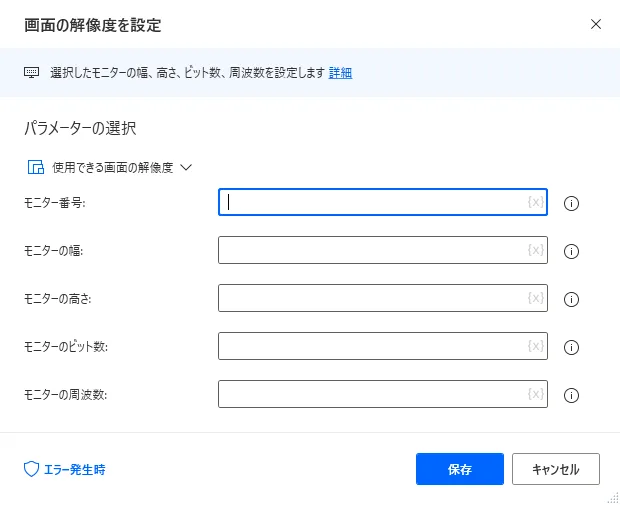Open variable picker {x} in モニターの周波数 field

(535, 394)
